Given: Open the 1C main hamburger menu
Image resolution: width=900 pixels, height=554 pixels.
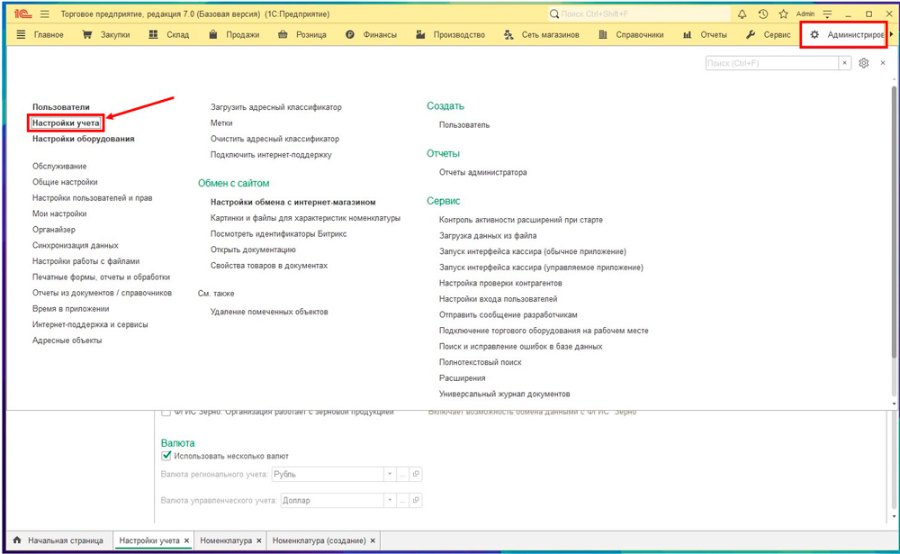Looking at the screenshot, I should (45, 14).
